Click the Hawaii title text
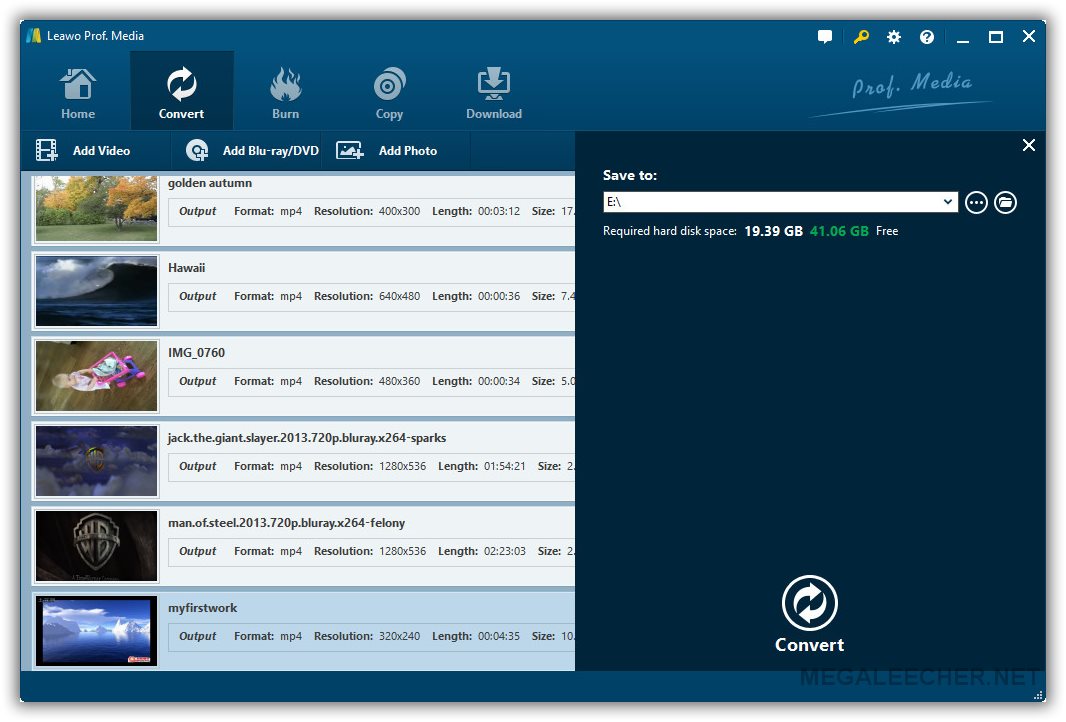 coord(186,268)
